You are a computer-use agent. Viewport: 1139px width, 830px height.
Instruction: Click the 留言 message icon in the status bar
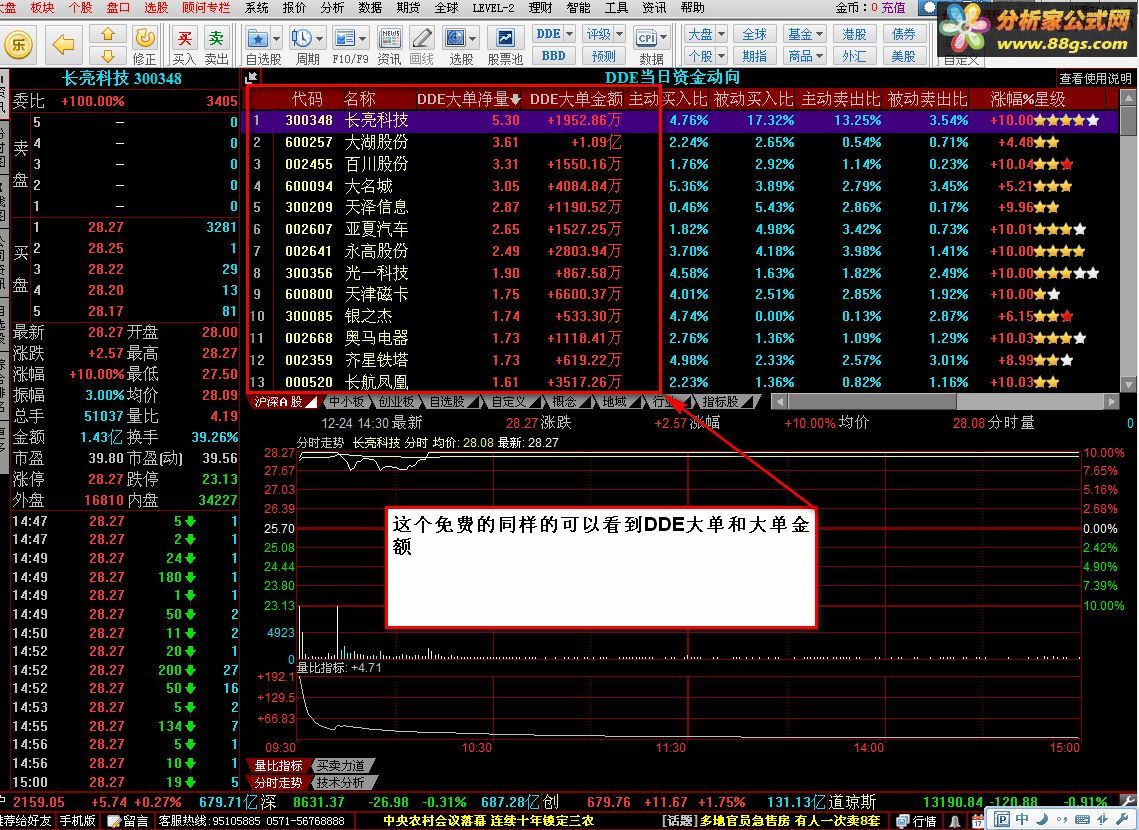(128, 821)
